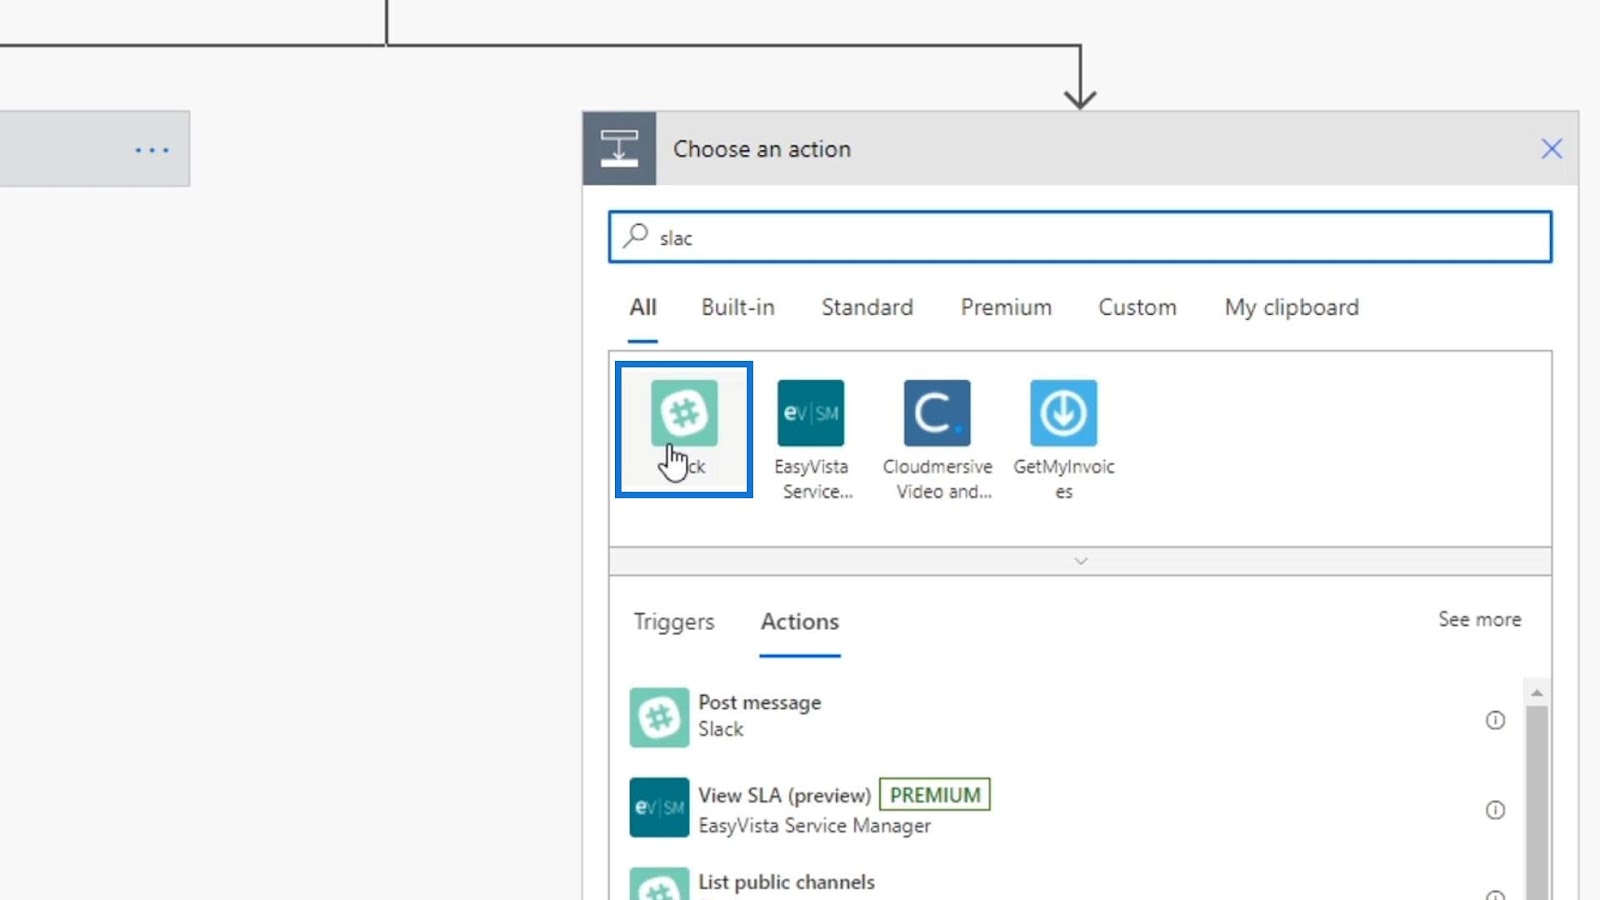The width and height of the screenshot is (1600, 900).
Task: Open the Premium connectors tab
Action: pyautogui.click(x=1006, y=307)
